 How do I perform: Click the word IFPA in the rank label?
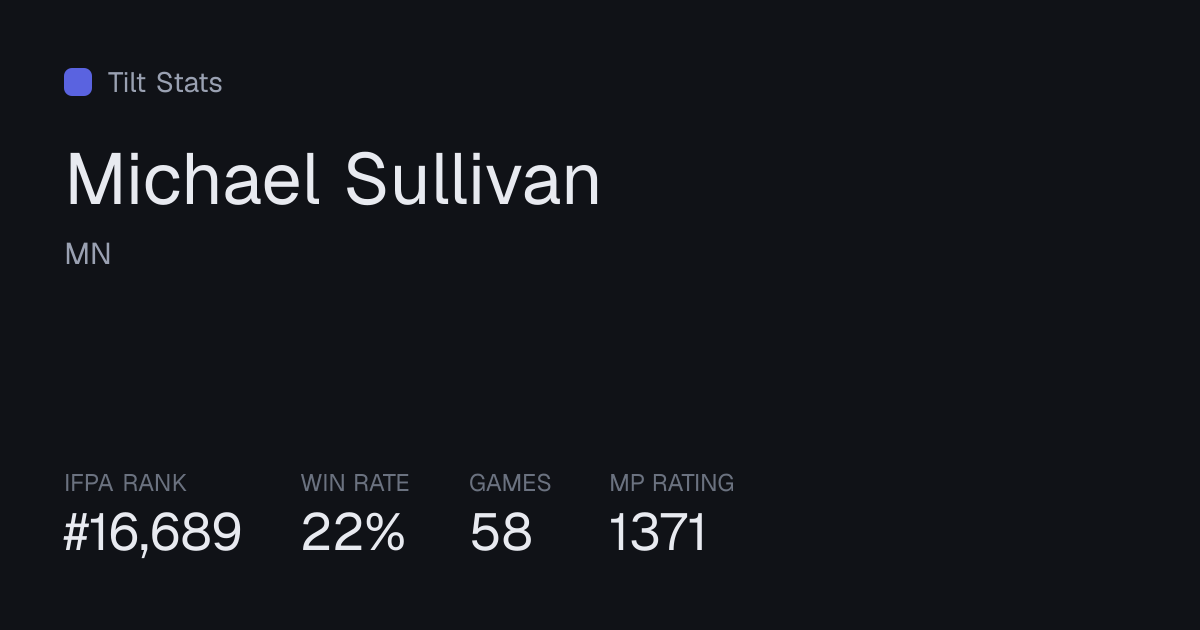[90, 483]
